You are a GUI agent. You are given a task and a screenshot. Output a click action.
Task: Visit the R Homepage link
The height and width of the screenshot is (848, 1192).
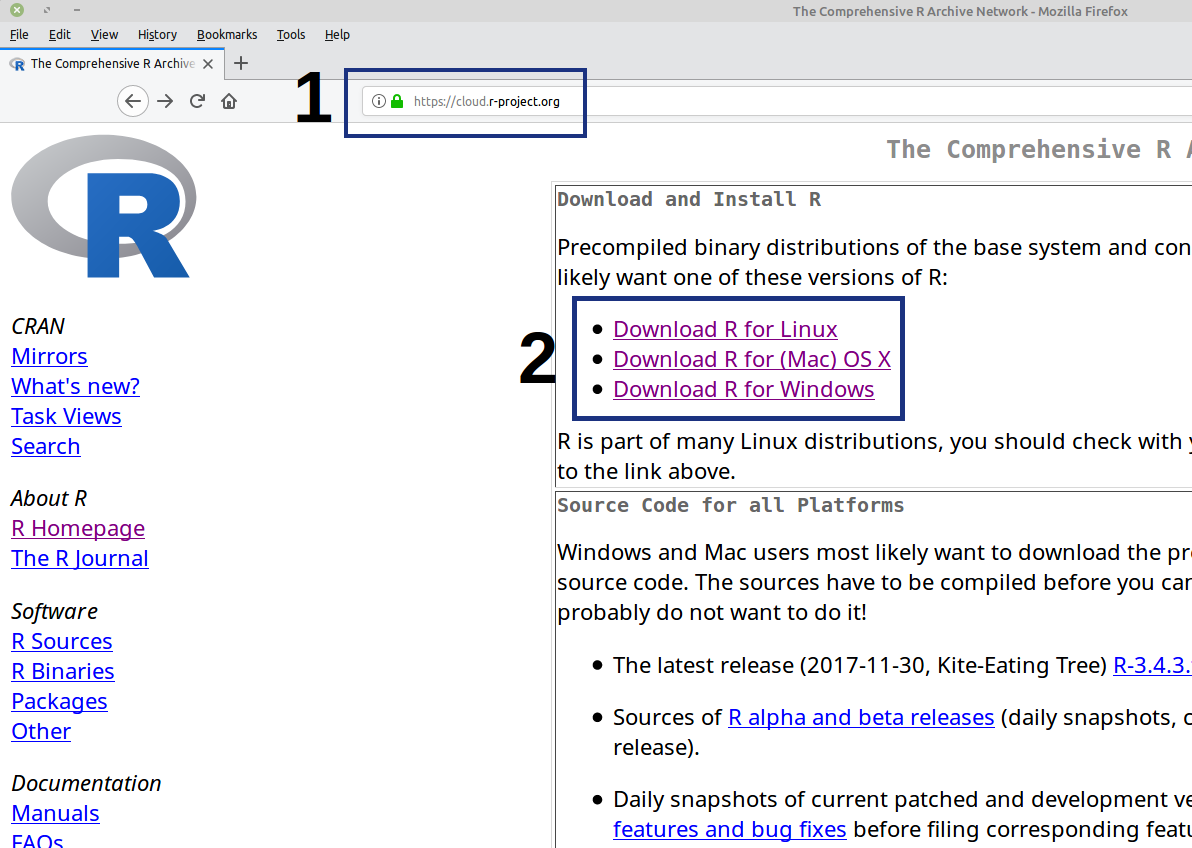click(x=78, y=528)
